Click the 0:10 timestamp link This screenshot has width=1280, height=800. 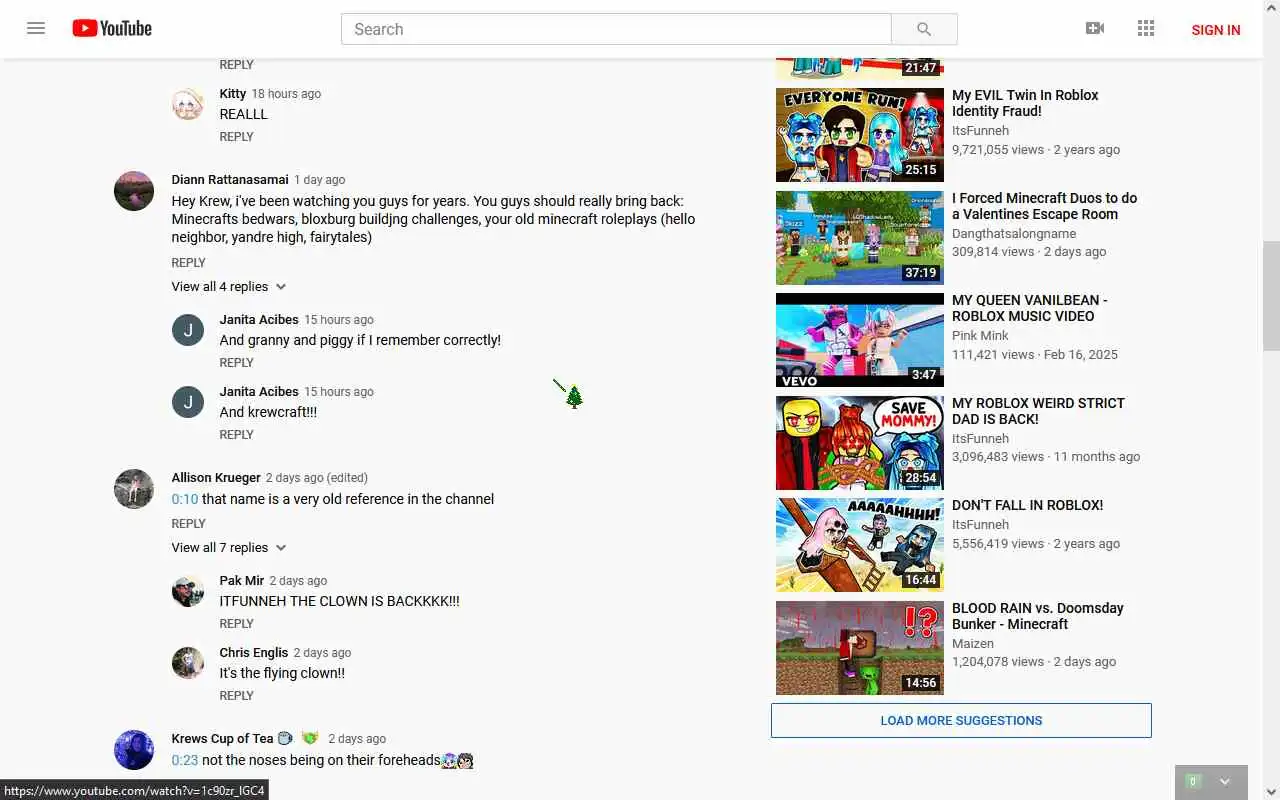pos(185,499)
